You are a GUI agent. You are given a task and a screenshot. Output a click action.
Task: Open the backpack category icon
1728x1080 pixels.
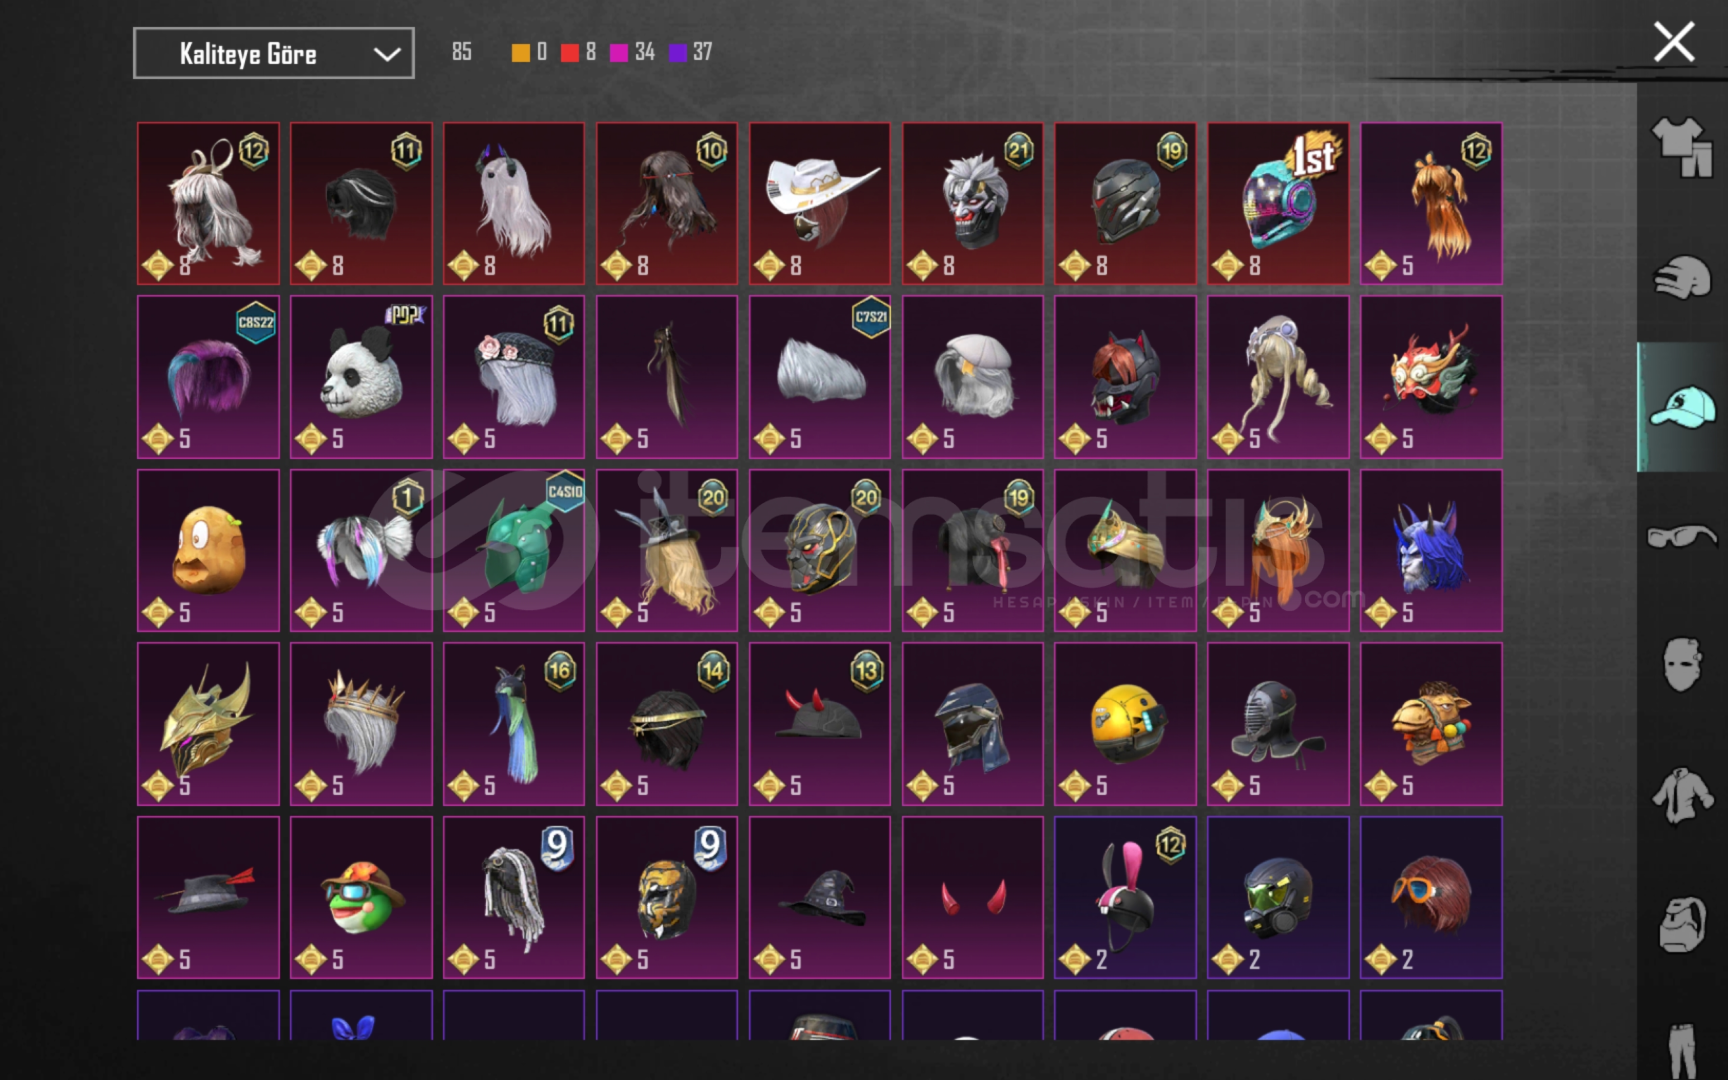1682,924
